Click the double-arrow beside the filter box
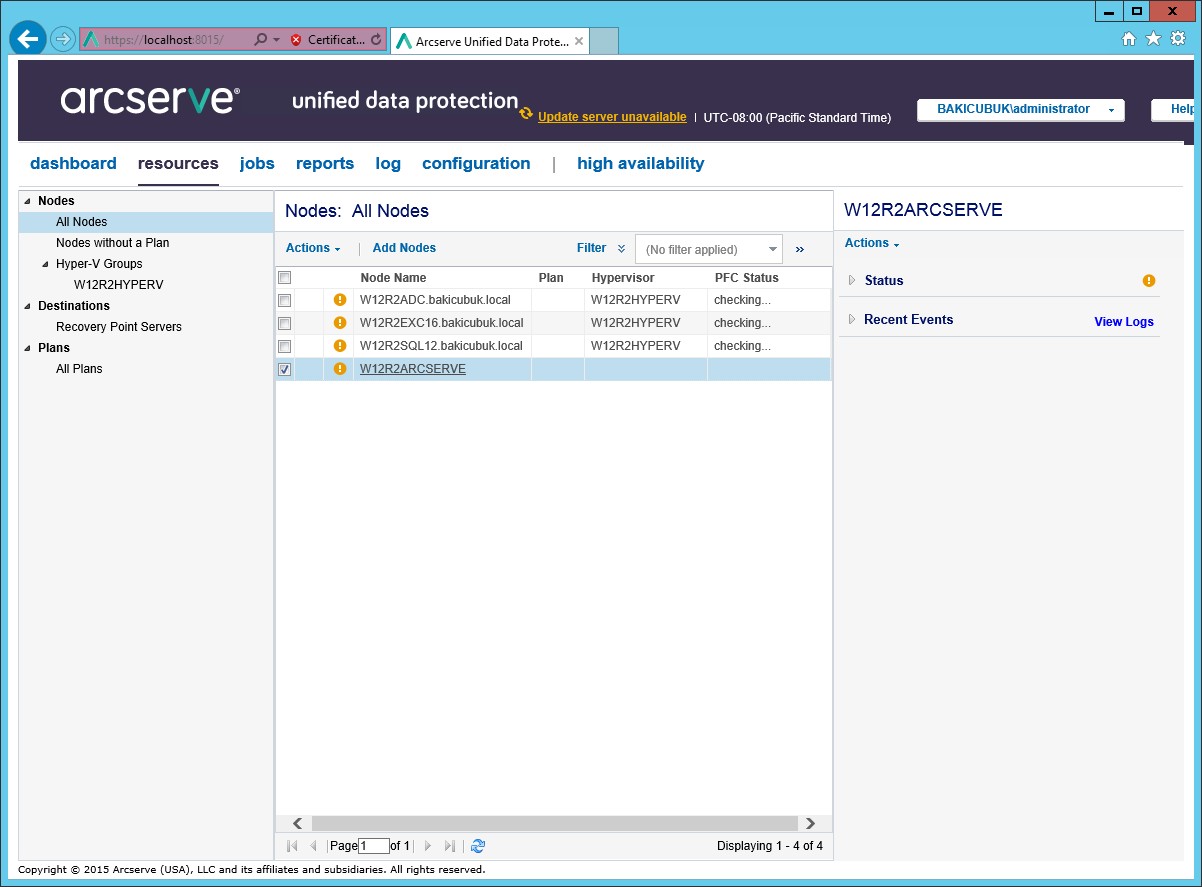Viewport: 1202px width, 887px height. click(x=800, y=249)
